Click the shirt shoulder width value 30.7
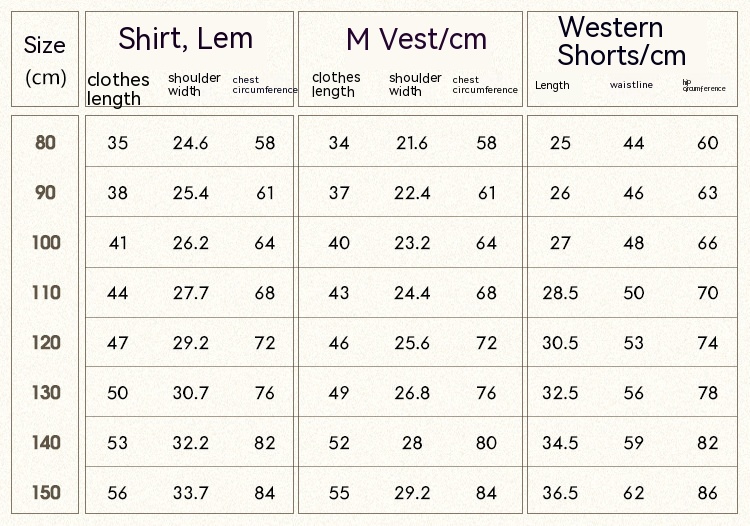 coord(190,393)
